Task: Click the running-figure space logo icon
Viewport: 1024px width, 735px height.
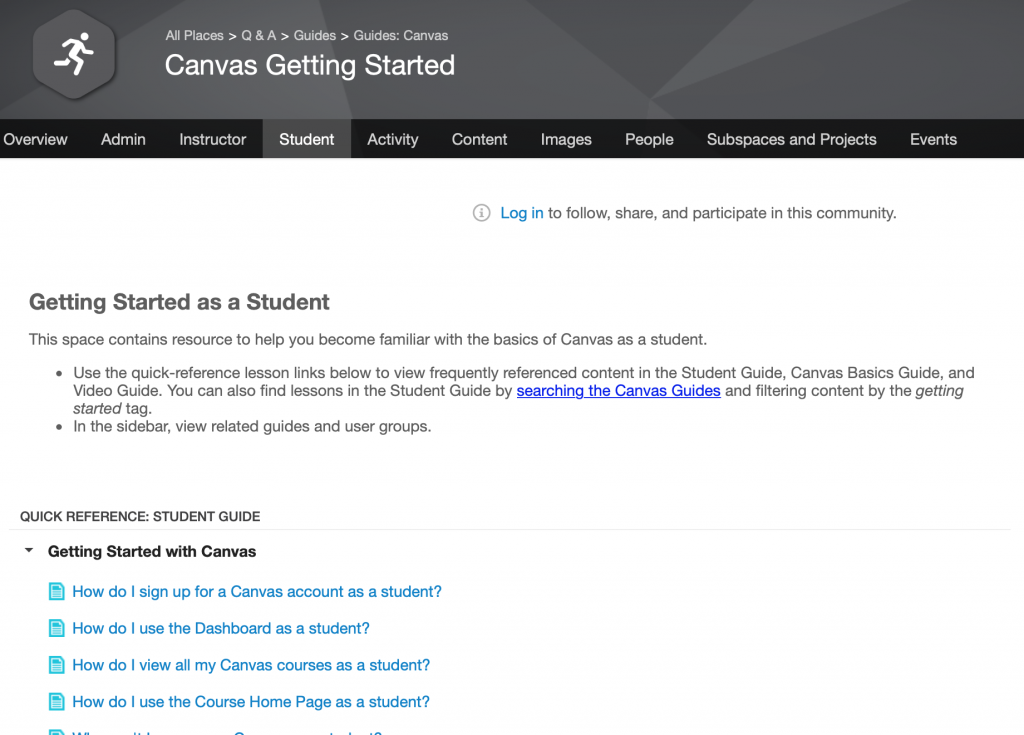Action: coord(74,54)
